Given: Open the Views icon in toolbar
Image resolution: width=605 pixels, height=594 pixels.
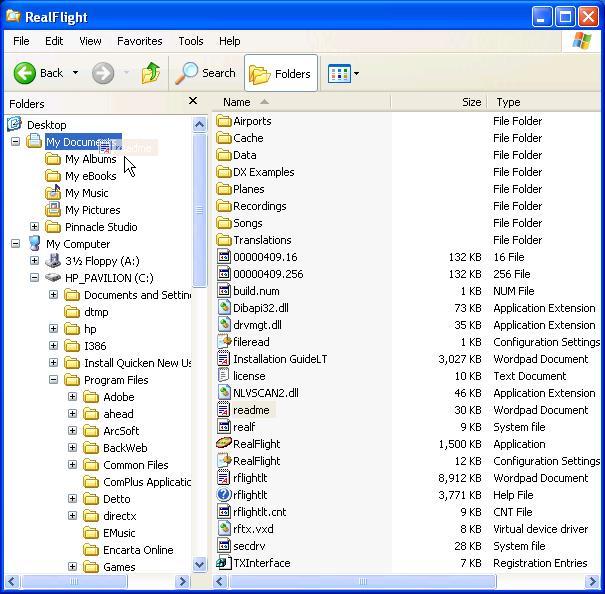Looking at the screenshot, I should pyautogui.click(x=339, y=73).
